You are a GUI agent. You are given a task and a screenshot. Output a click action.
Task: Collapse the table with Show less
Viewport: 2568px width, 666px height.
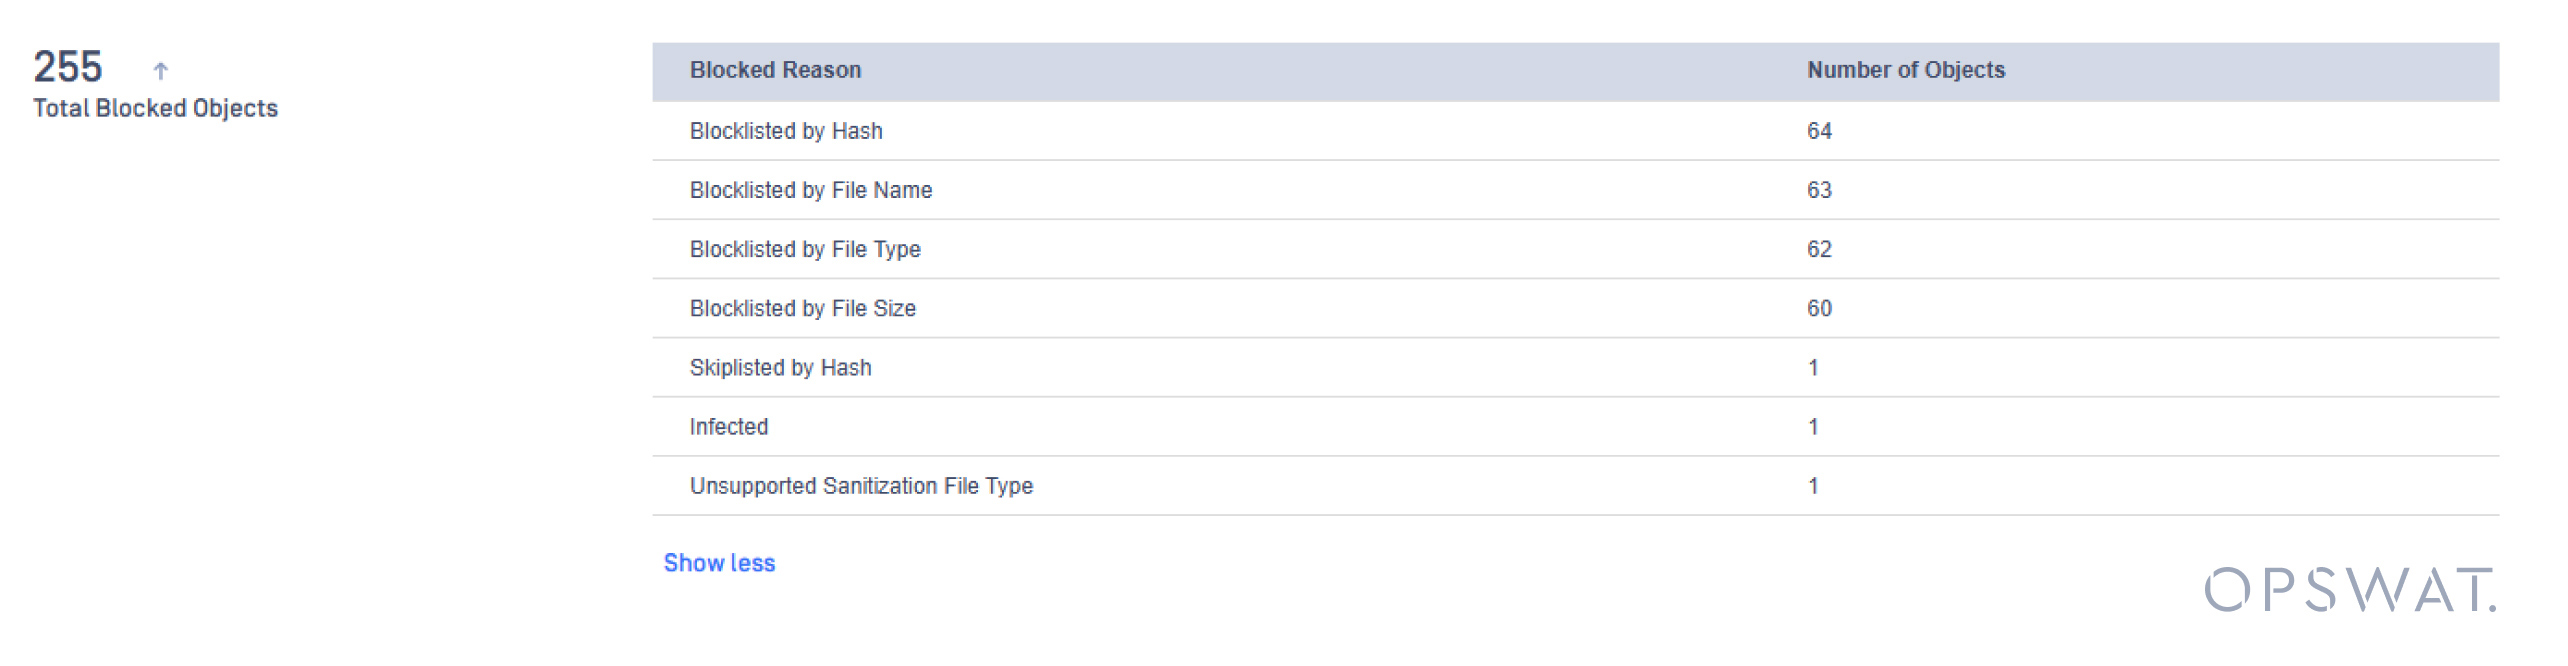(x=719, y=563)
